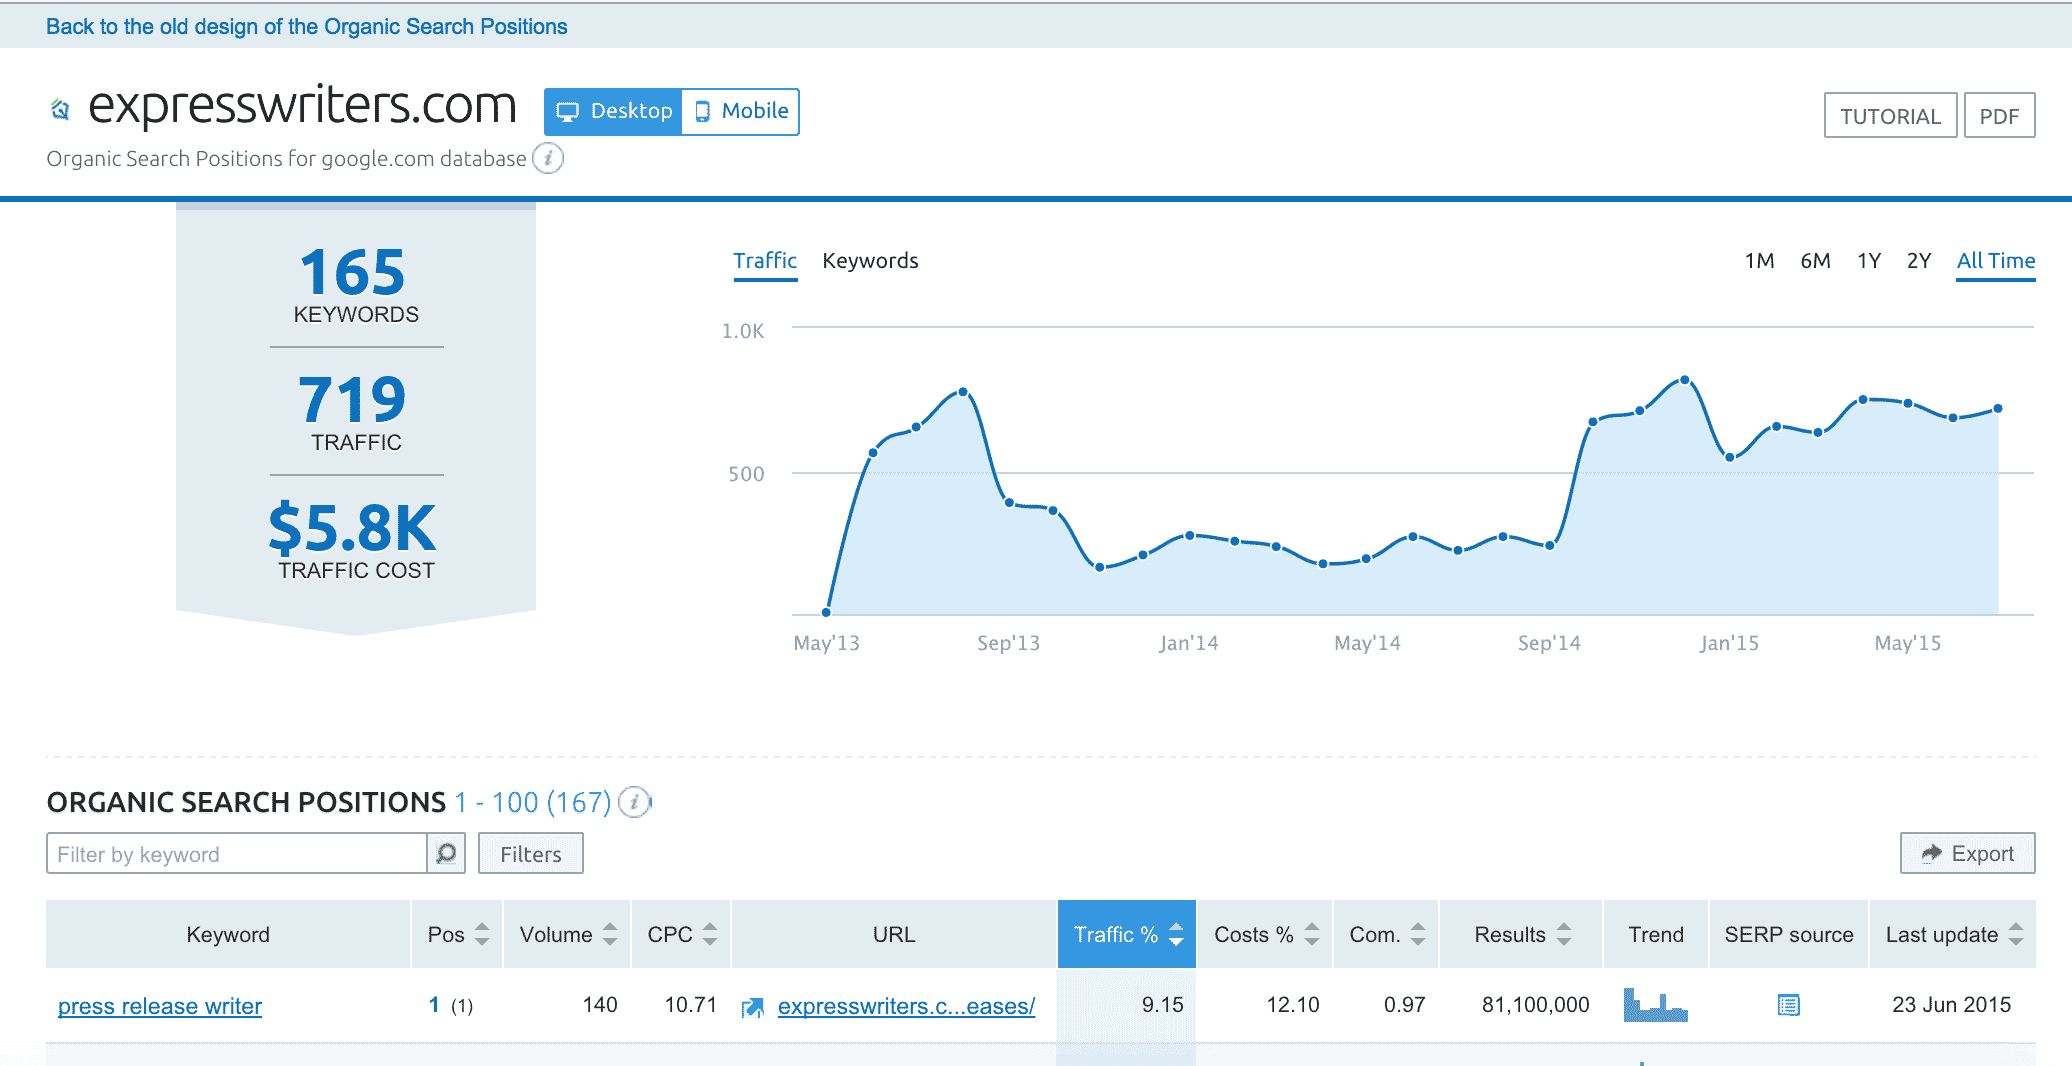
Task: Select Desktop device view
Action: (x=614, y=111)
